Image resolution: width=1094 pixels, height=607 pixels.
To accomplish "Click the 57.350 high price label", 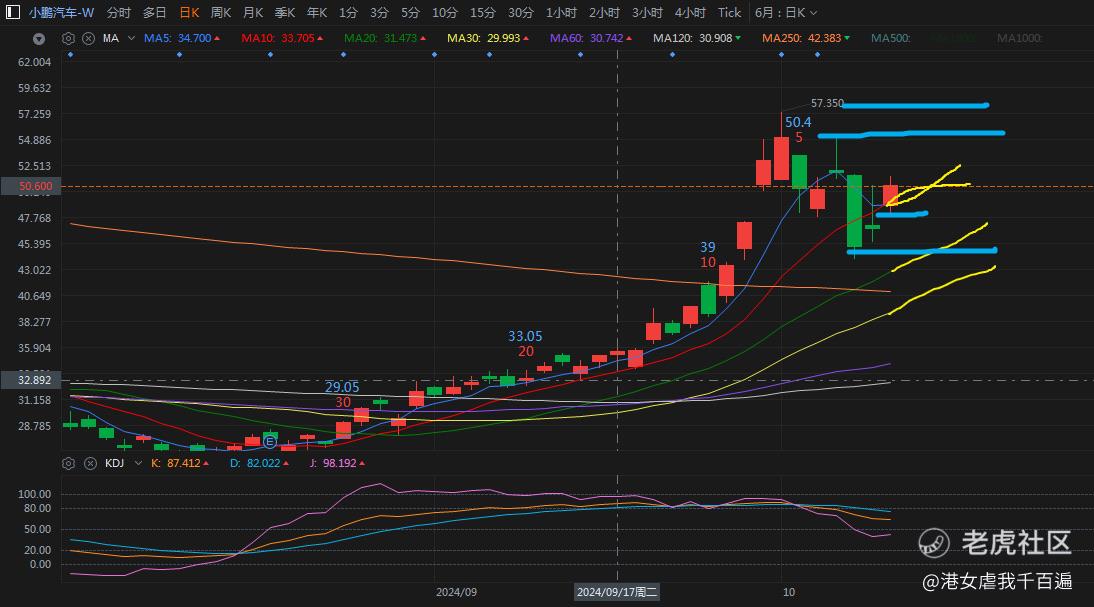I will tap(827, 103).
